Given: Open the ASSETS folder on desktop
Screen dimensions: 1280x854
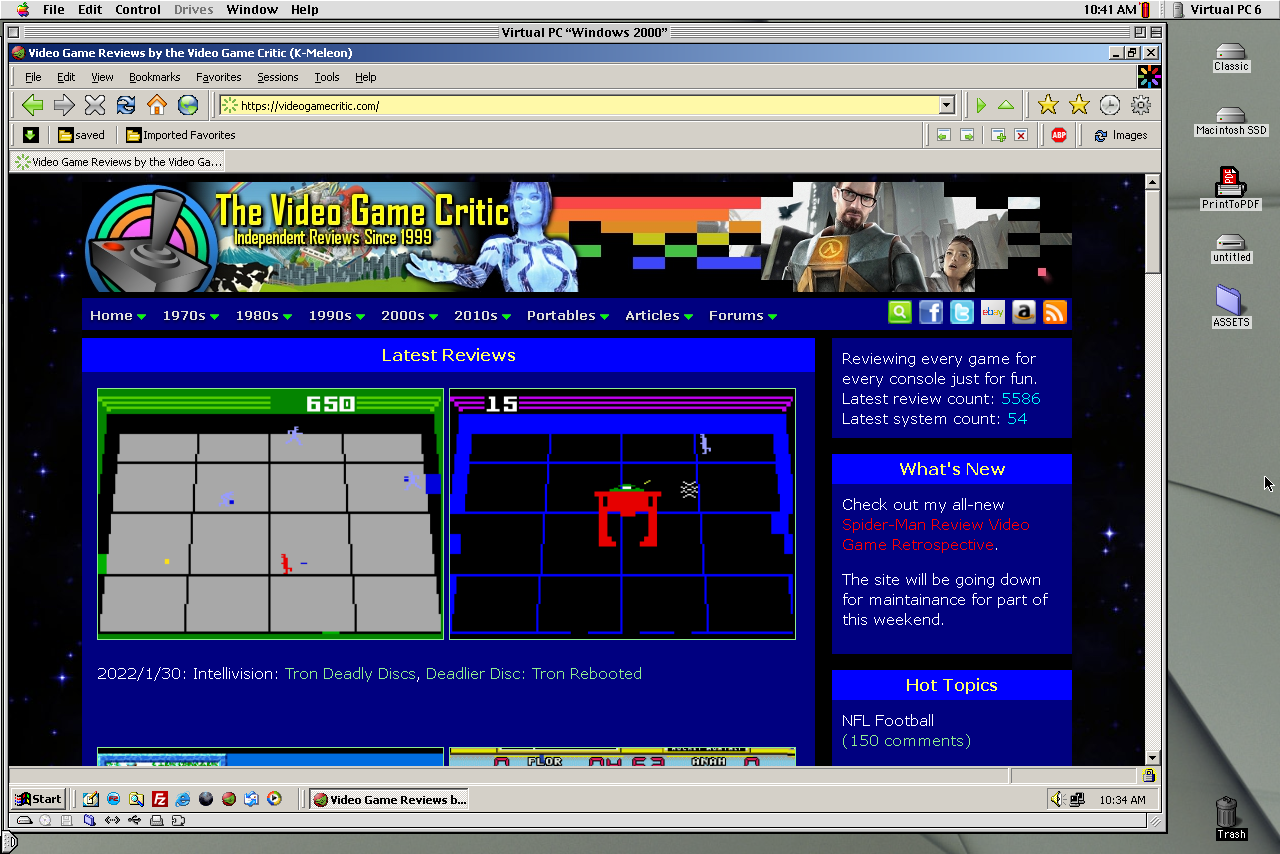Looking at the screenshot, I should click(1231, 307).
